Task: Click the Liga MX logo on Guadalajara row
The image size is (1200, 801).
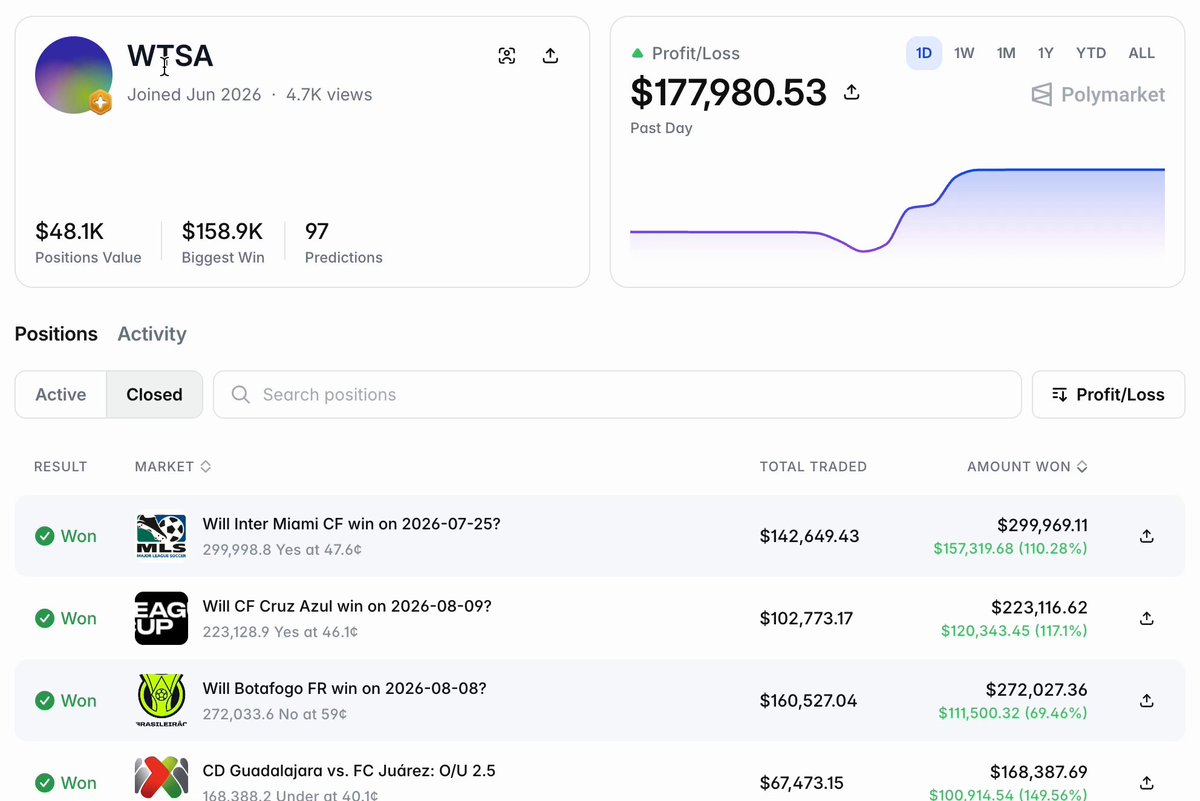Action: click(161, 779)
